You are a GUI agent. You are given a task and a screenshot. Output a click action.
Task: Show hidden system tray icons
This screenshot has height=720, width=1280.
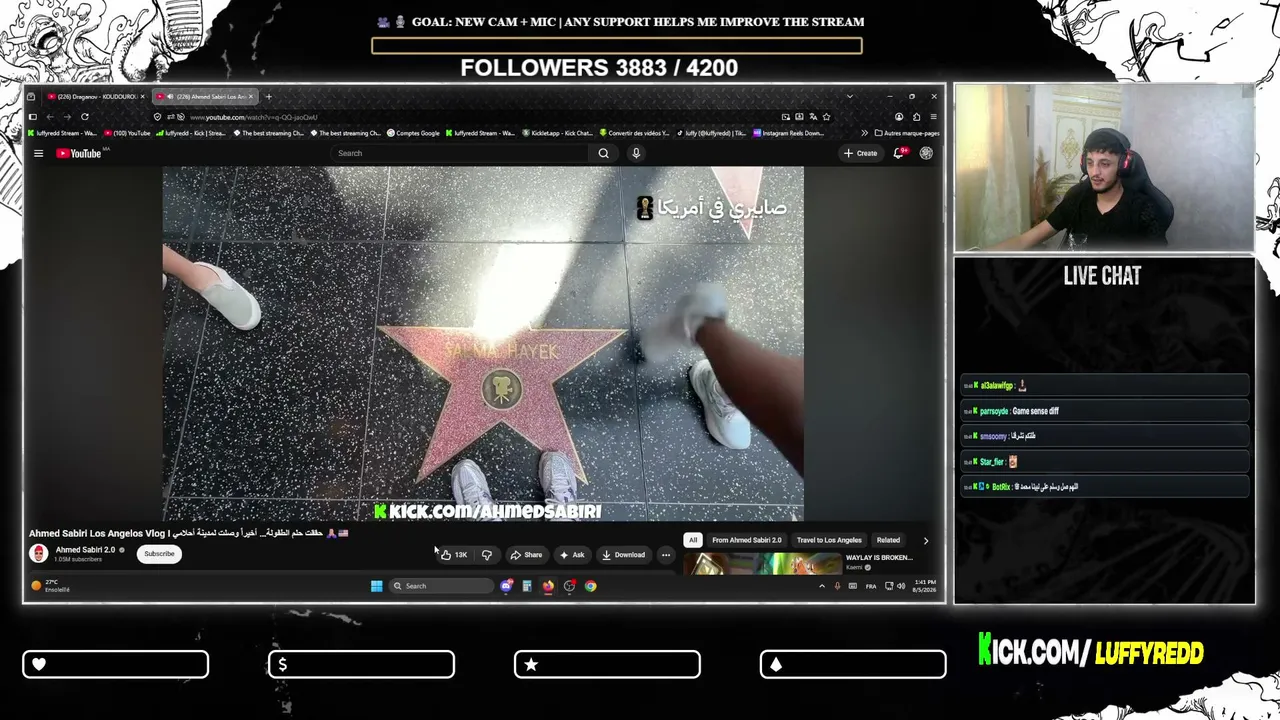click(x=822, y=586)
